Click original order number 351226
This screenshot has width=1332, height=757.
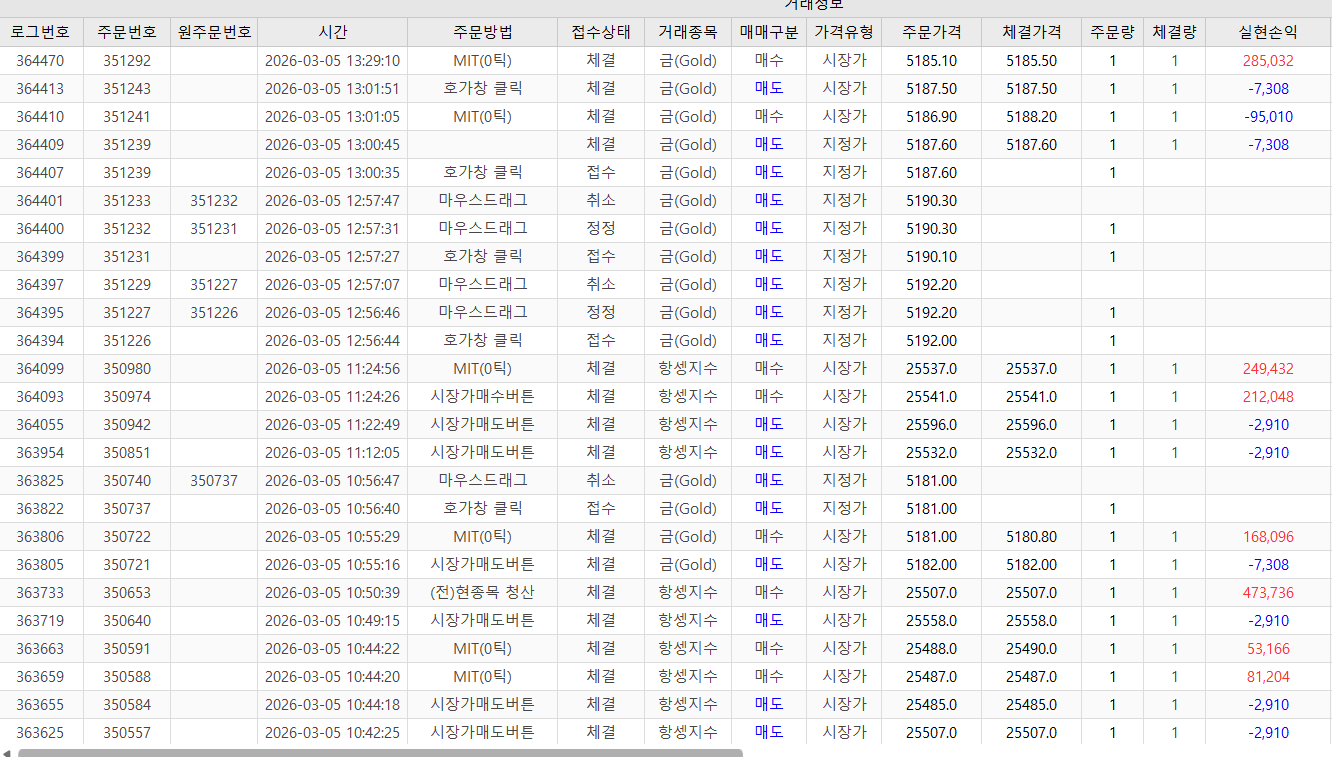tap(214, 312)
